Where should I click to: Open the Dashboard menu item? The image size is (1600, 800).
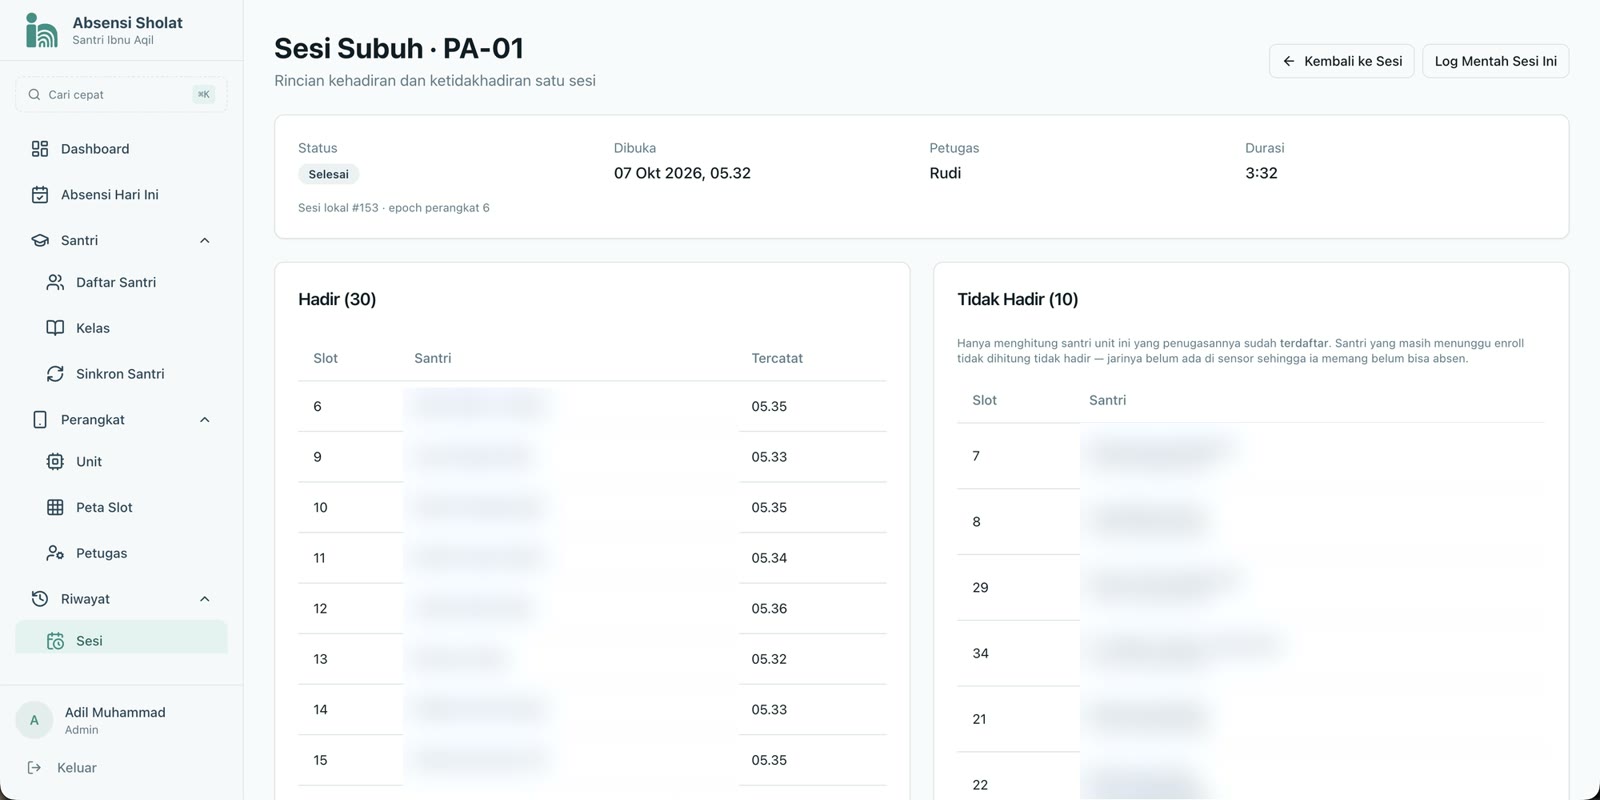point(121,149)
